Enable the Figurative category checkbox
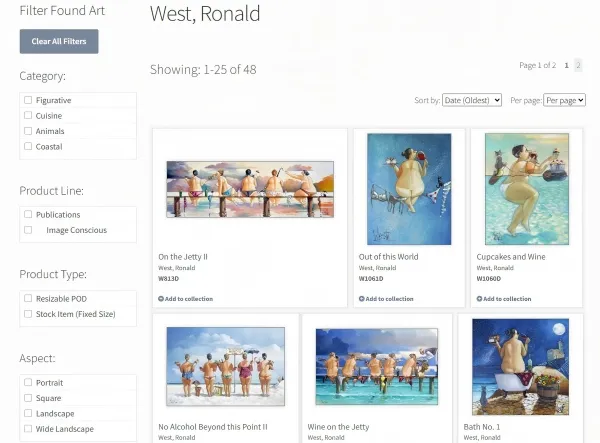600x443 pixels. point(28,100)
